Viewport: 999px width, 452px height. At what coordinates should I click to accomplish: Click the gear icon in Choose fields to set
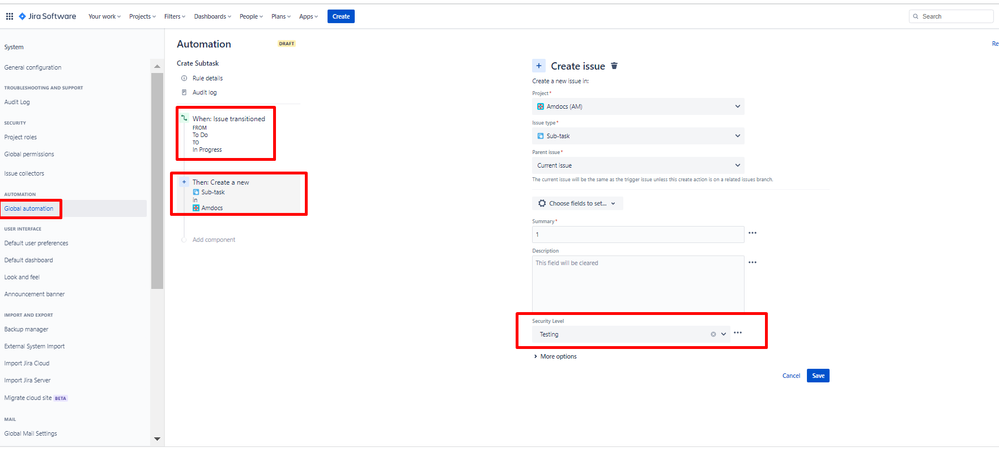click(542, 203)
